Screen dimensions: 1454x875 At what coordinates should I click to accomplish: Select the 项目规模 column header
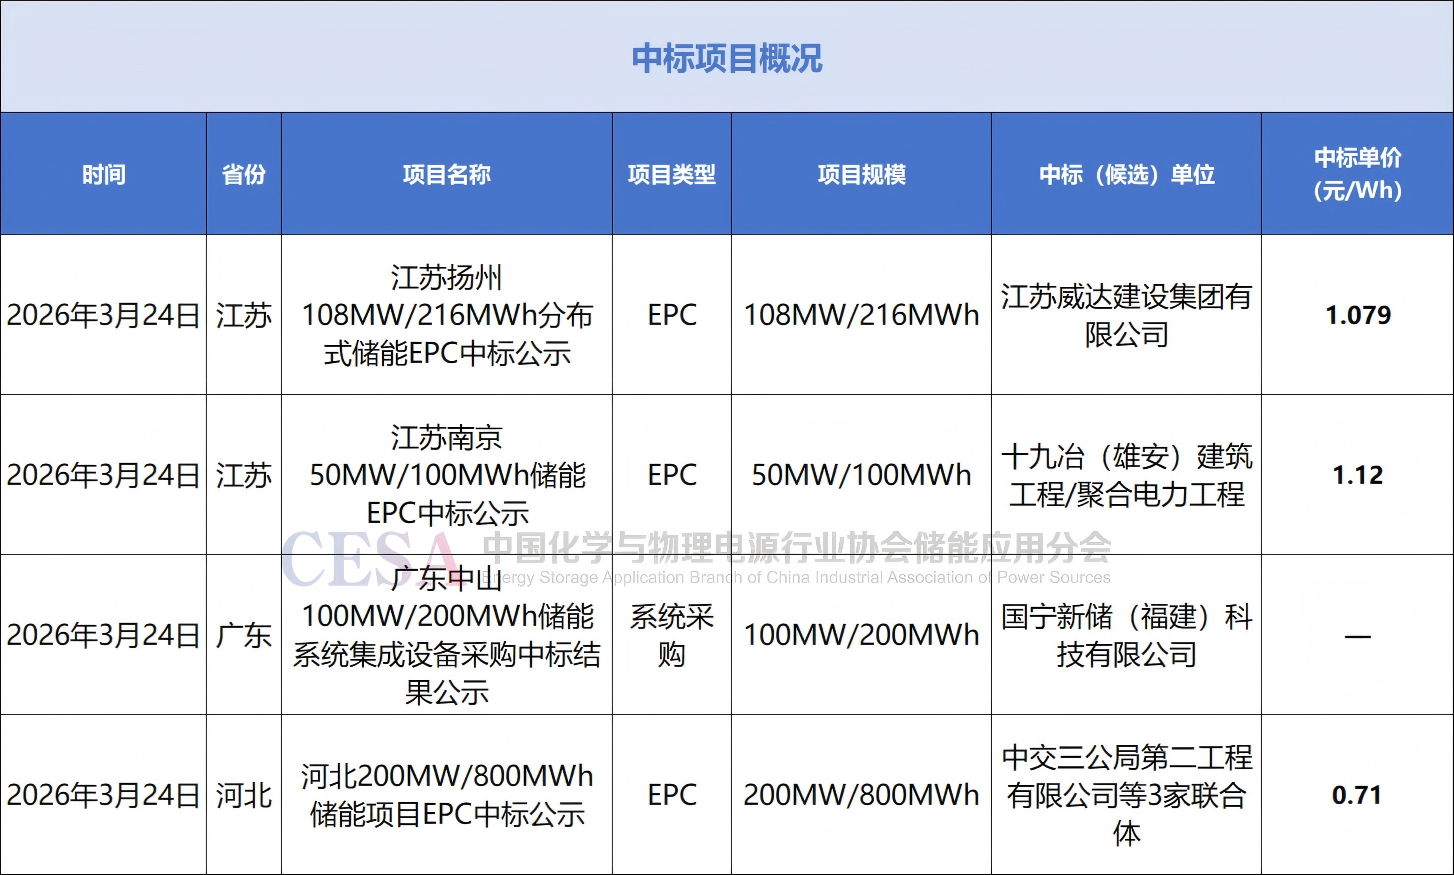[x=861, y=175]
